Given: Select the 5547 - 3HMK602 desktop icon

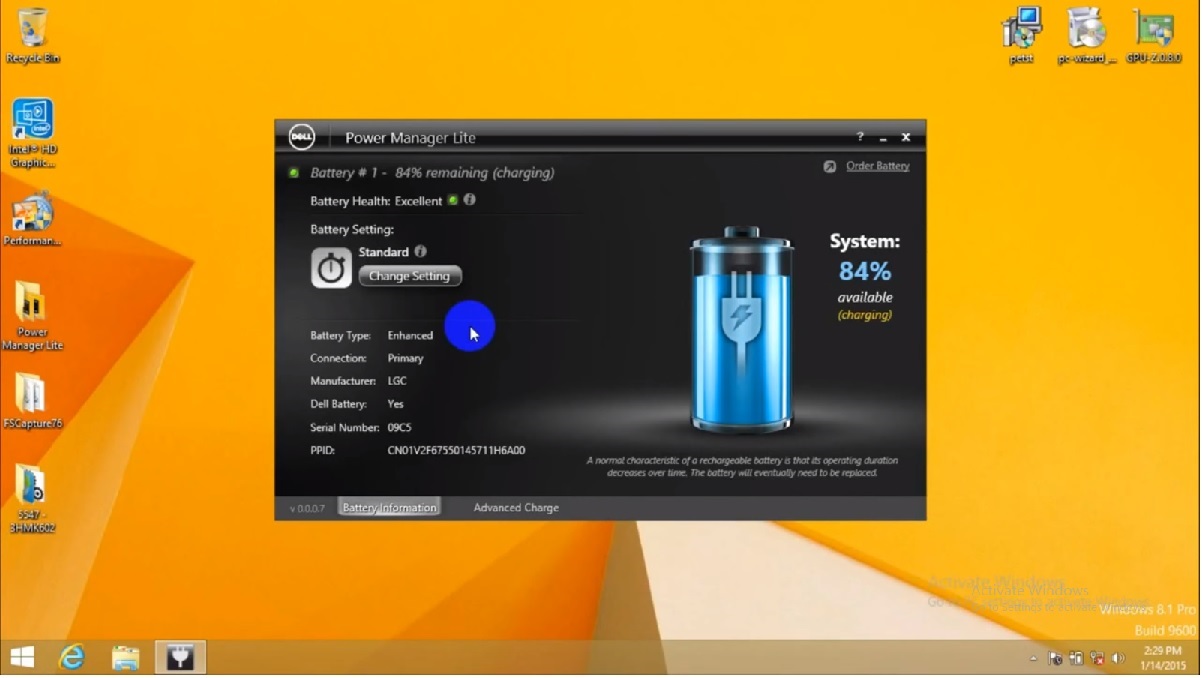Looking at the screenshot, I should (x=32, y=498).
